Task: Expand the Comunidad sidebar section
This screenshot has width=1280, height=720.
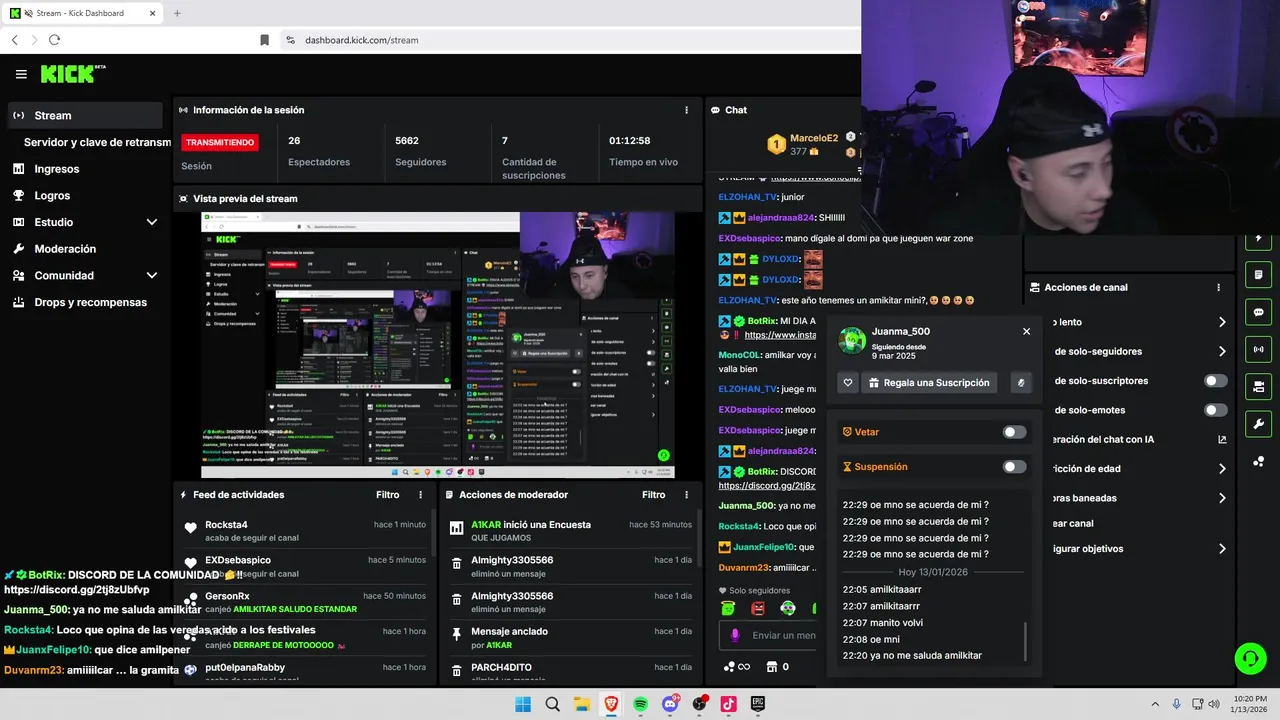Action: tap(84, 275)
